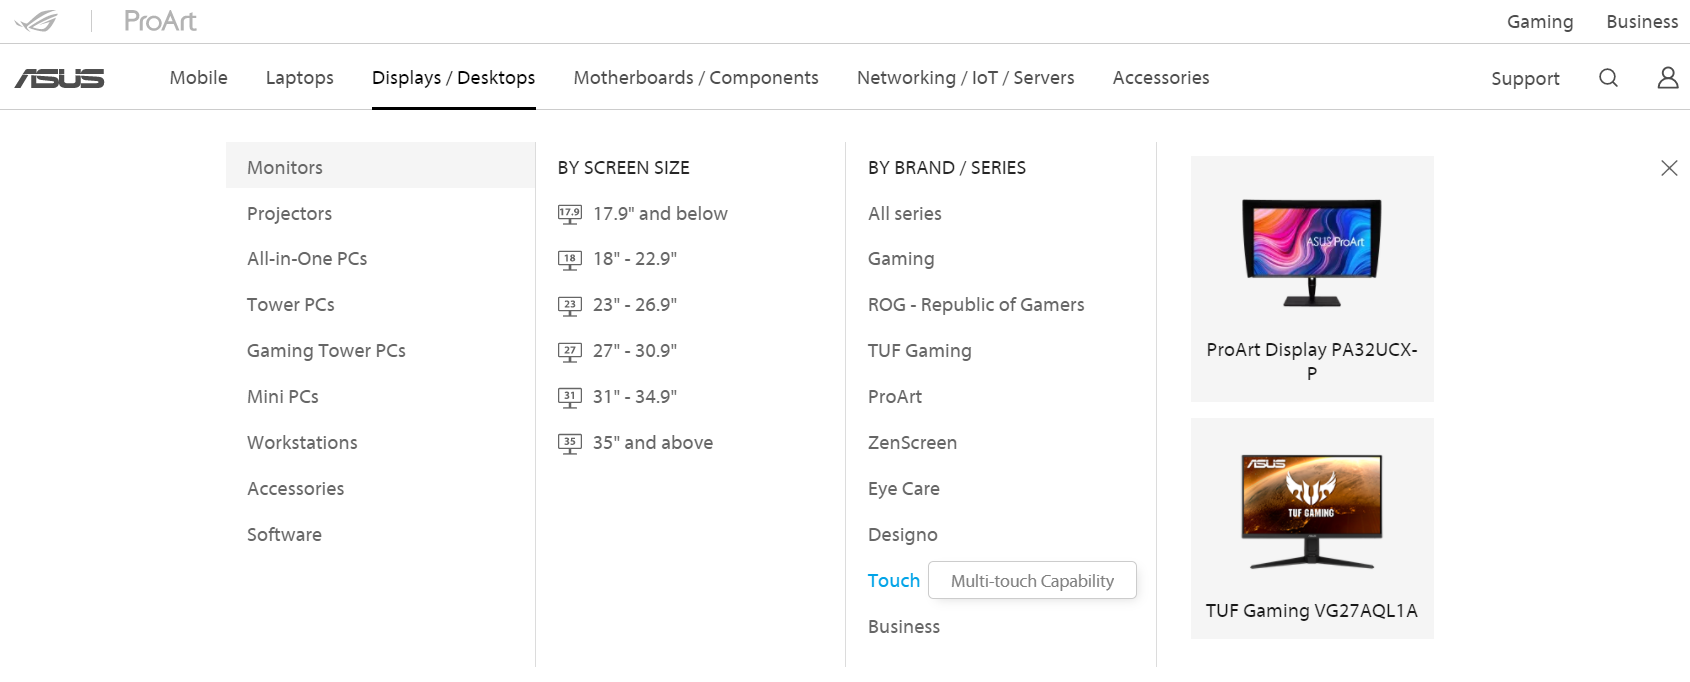Click the 23" monitor size icon
This screenshot has width=1690, height=682.
[x=570, y=306]
